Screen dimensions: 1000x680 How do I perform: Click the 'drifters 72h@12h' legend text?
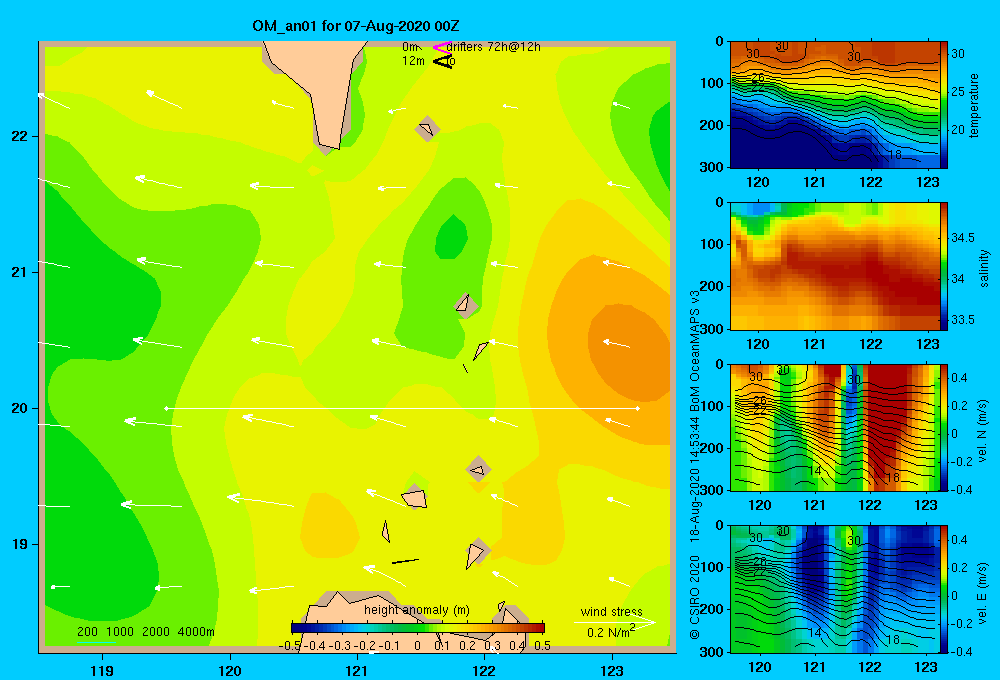pos(493,47)
